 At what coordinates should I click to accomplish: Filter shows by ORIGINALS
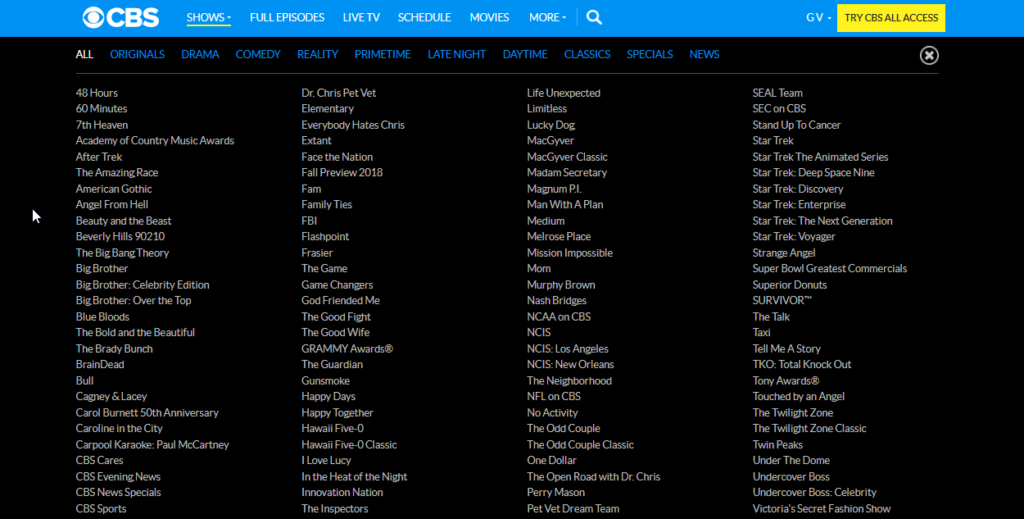point(137,54)
